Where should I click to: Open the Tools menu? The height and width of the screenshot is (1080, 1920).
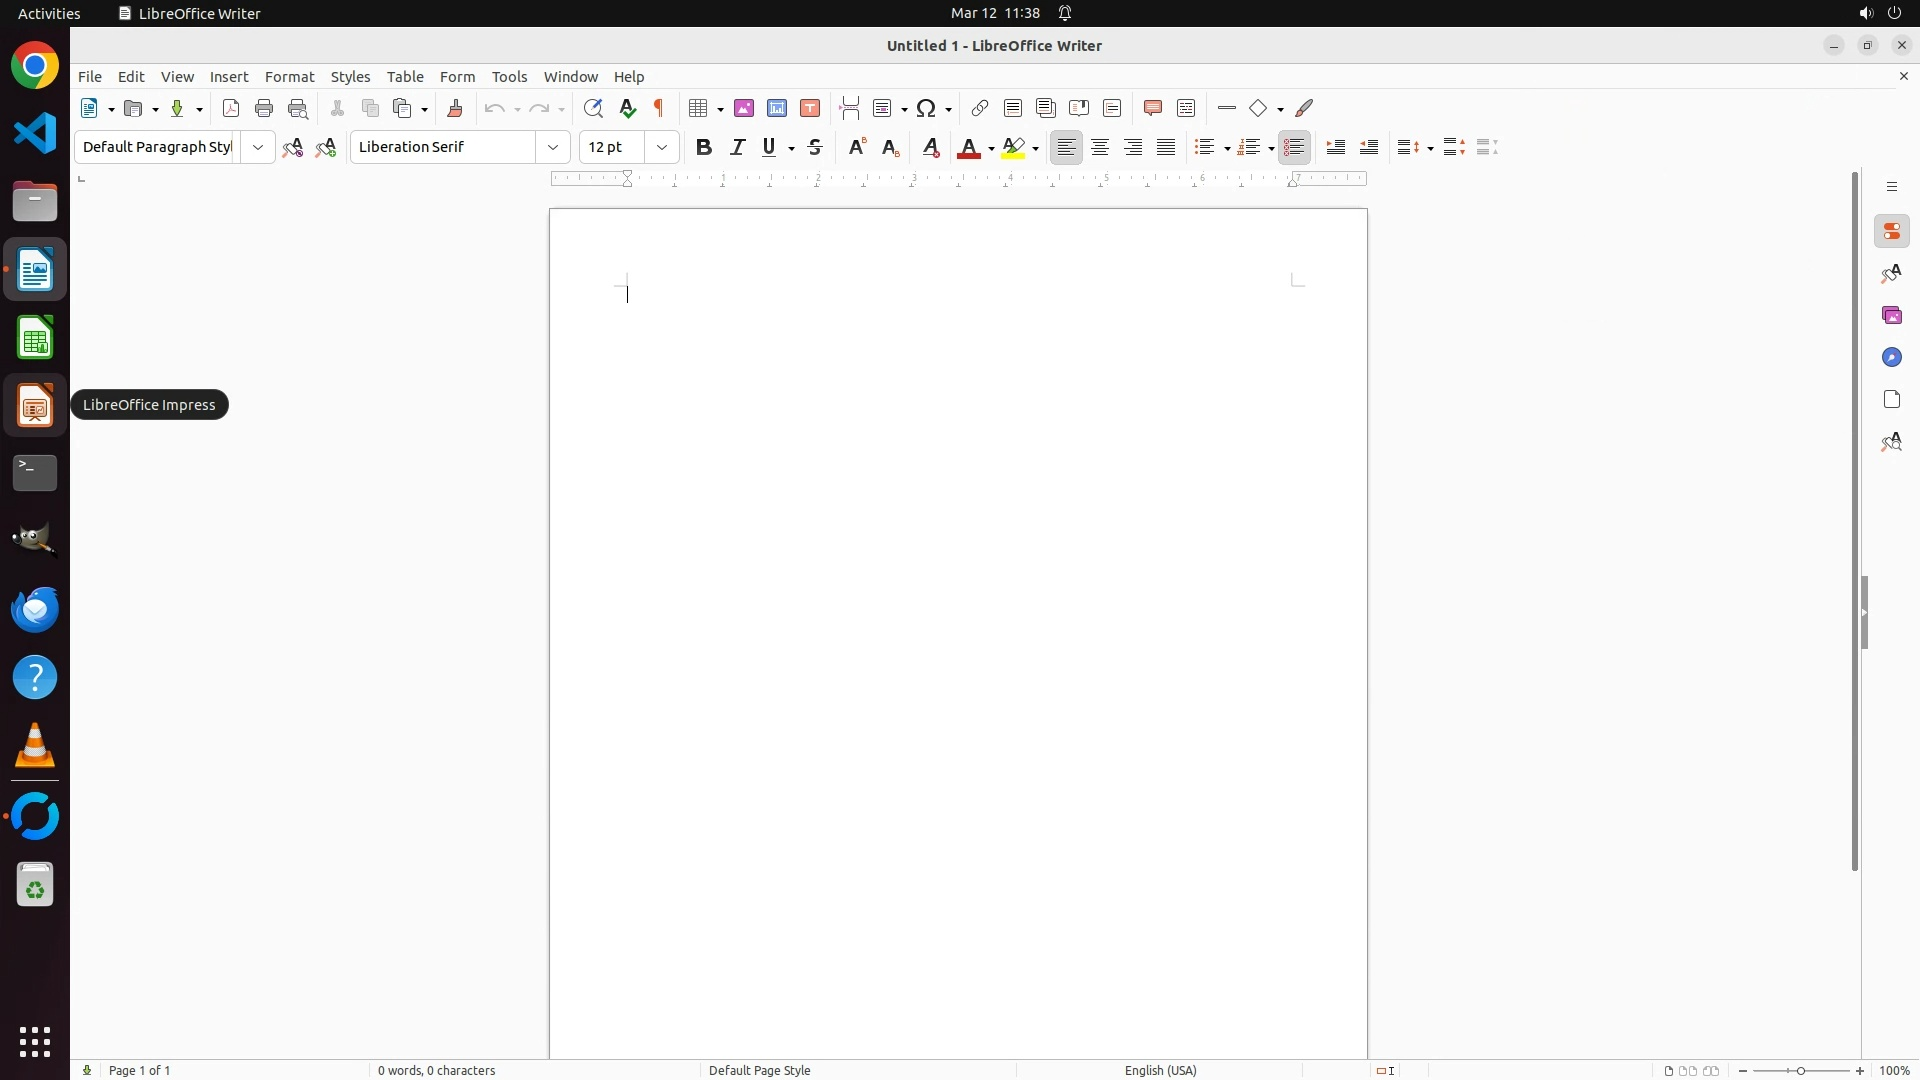point(509,77)
